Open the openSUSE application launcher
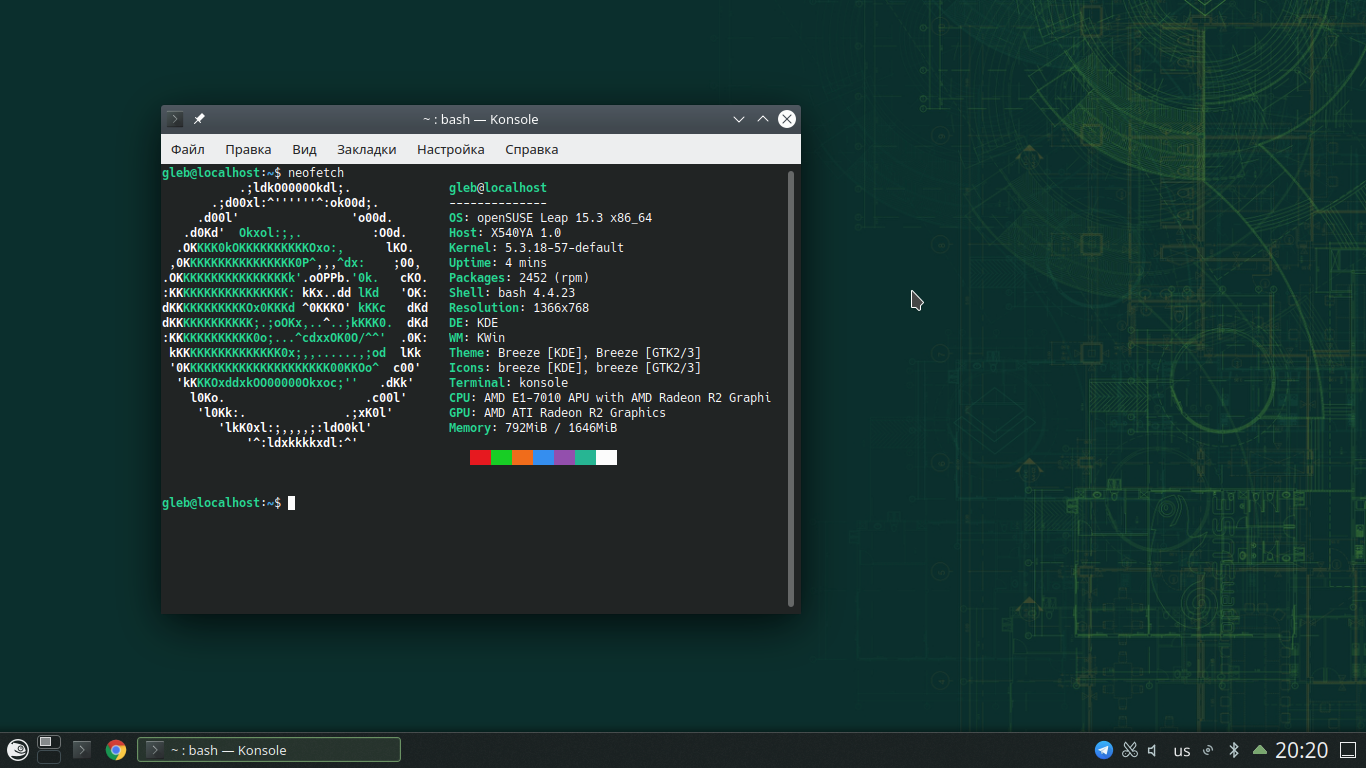Viewport: 1366px width, 768px height. tap(17, 750)
